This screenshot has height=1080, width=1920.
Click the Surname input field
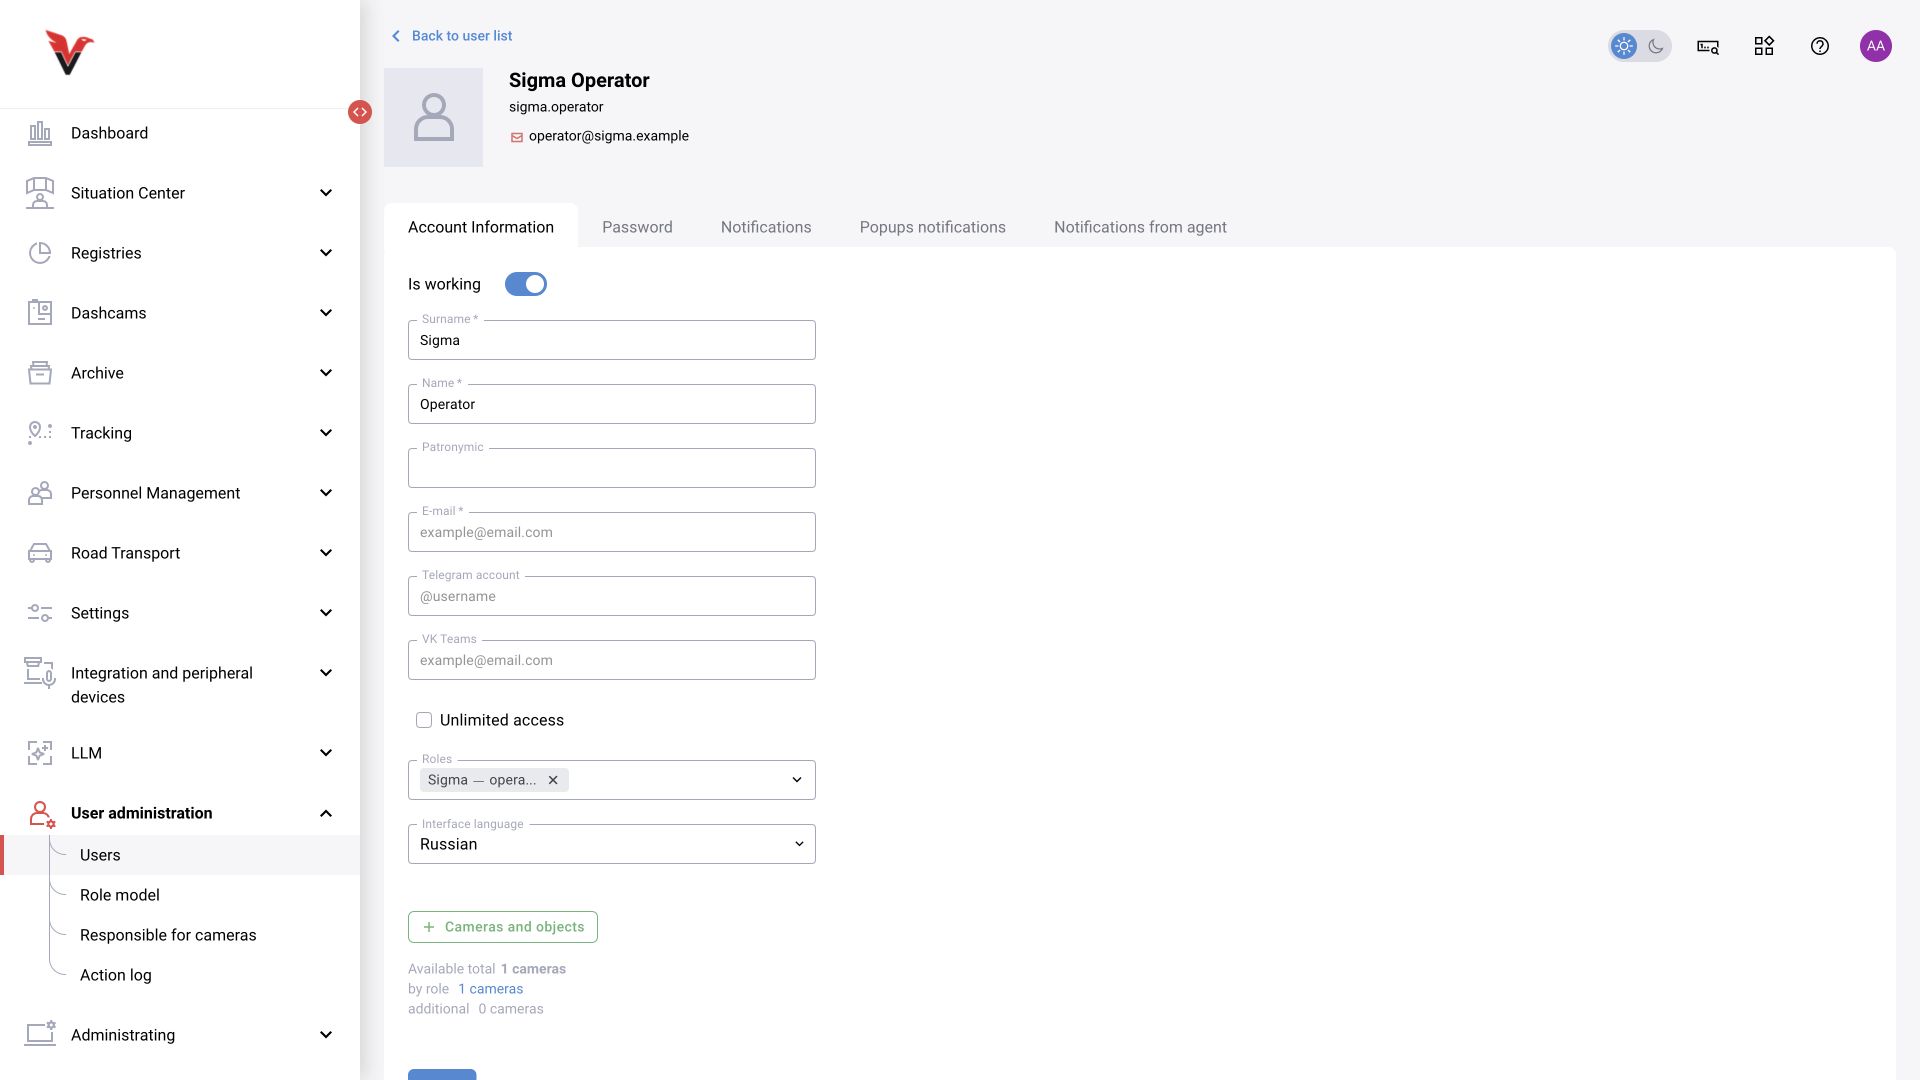click(x=612, y=340)
